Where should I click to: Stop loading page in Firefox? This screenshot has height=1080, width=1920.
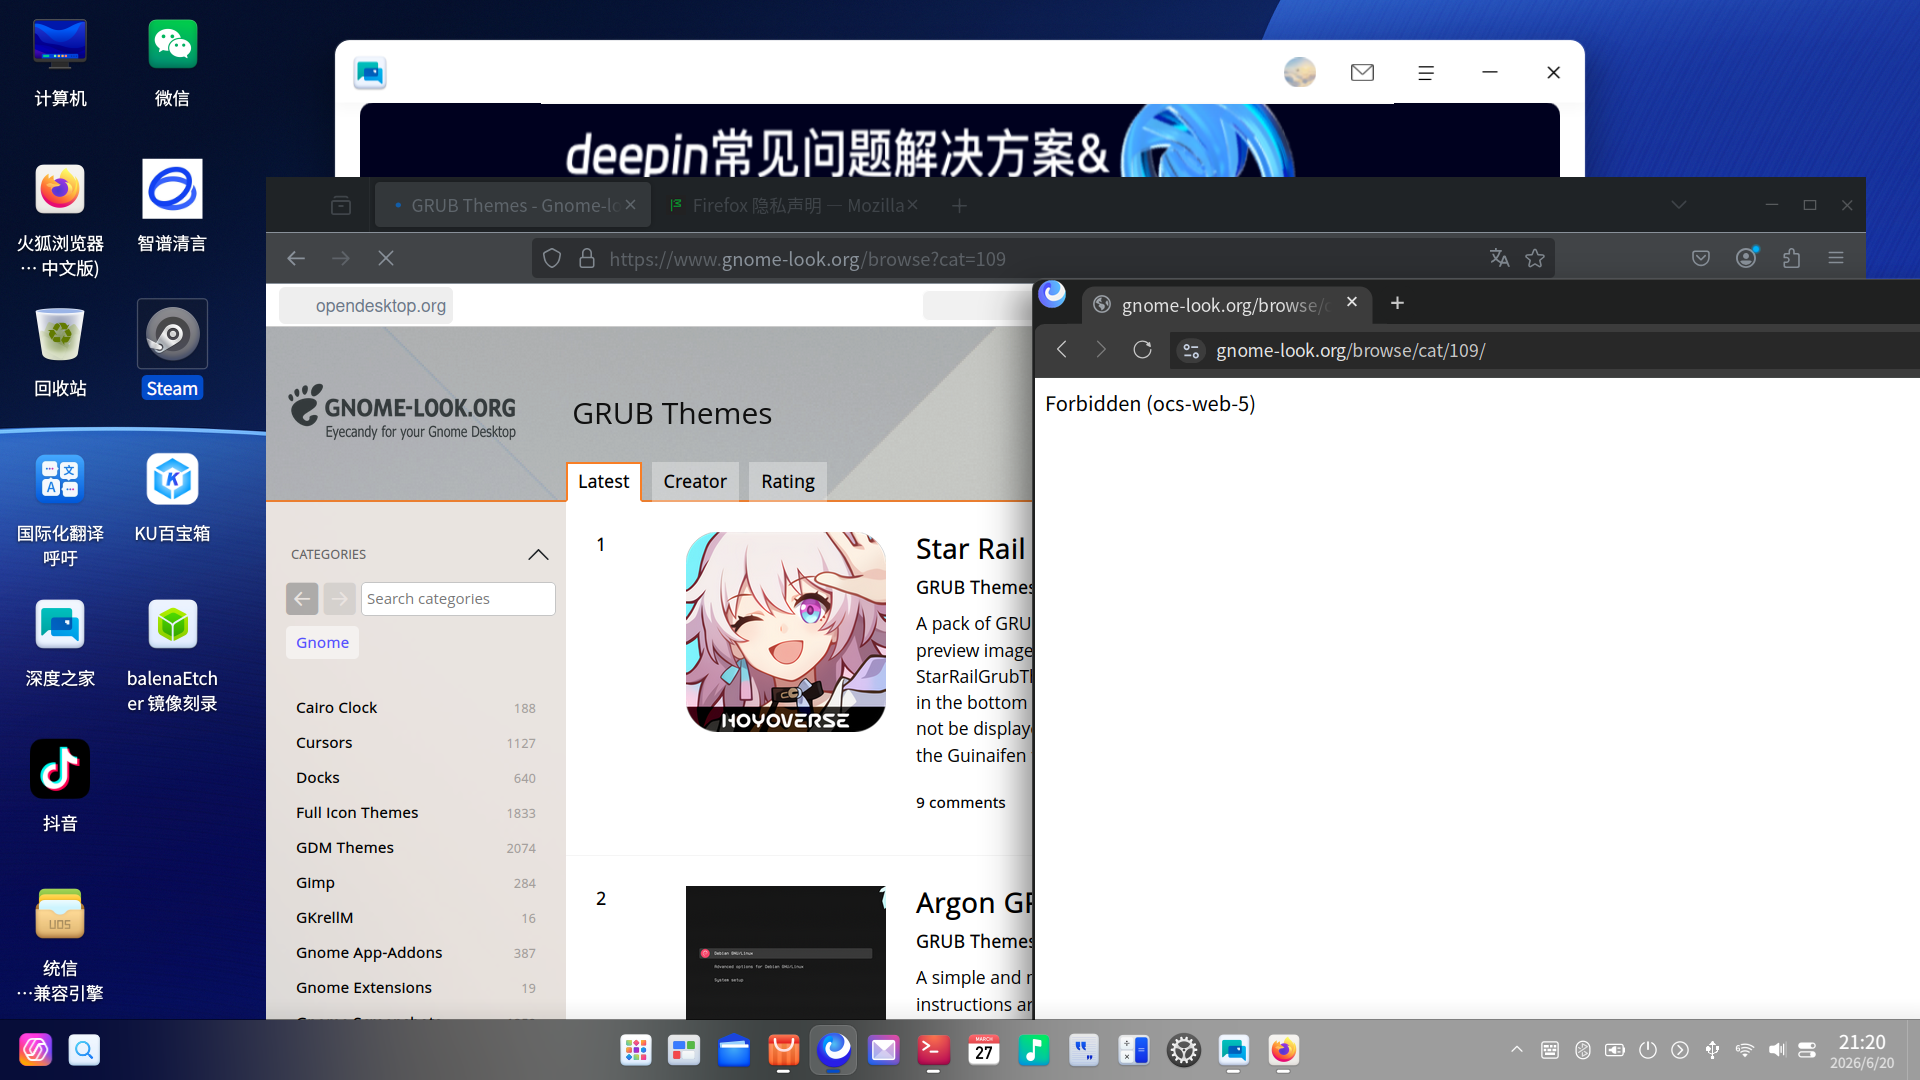pyautogui.click(x=386, y=258)
